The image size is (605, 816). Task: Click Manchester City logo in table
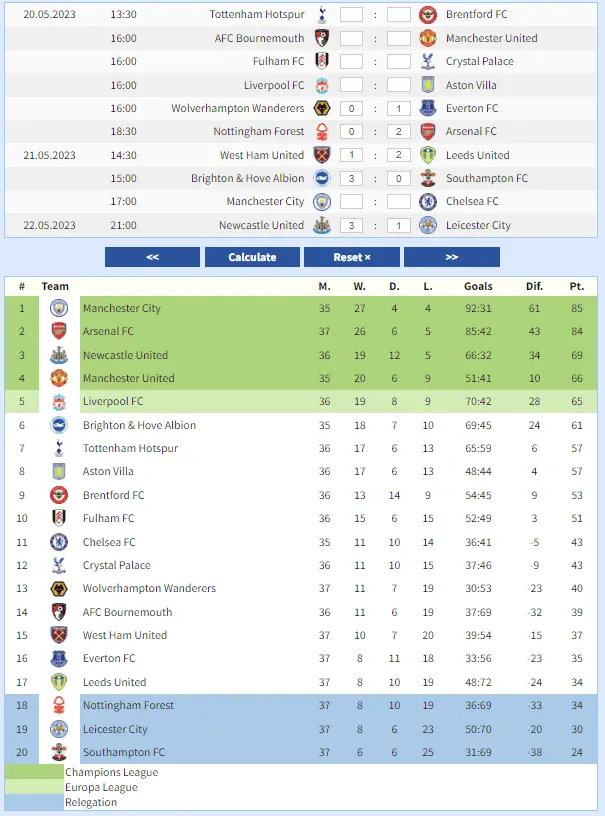[x=59, y=308]
